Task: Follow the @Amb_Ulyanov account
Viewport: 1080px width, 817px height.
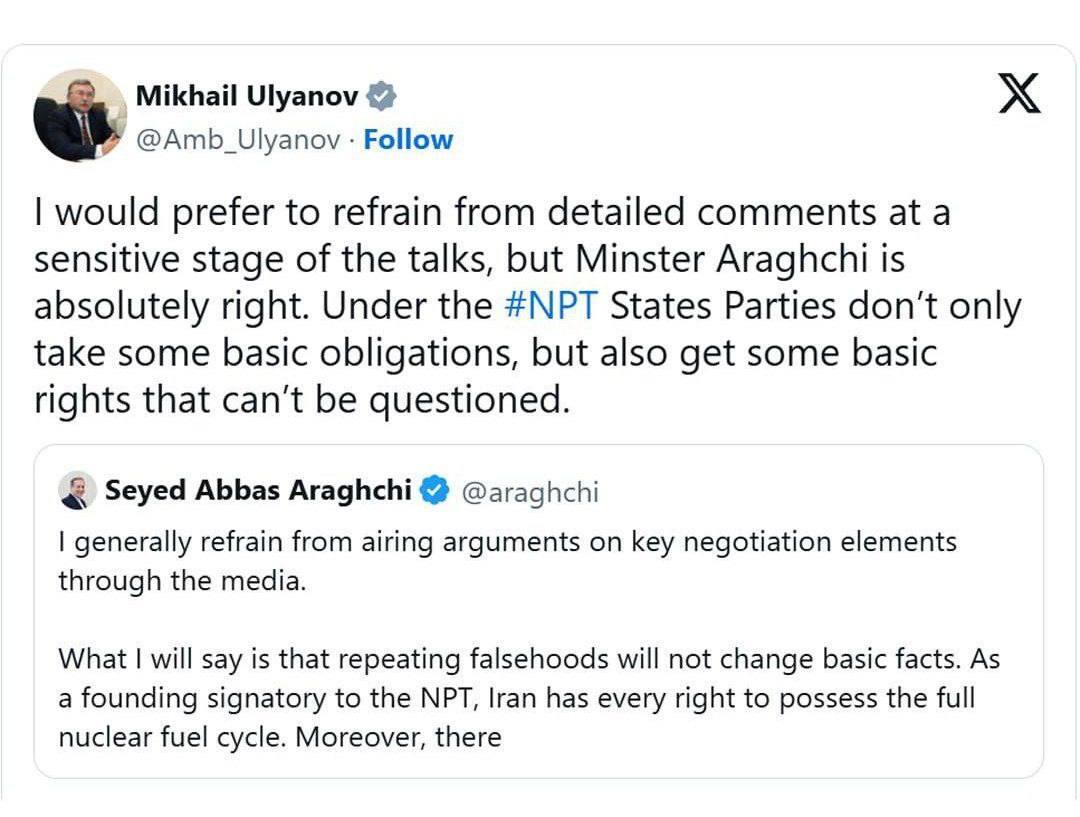Action: pos(408,140)
